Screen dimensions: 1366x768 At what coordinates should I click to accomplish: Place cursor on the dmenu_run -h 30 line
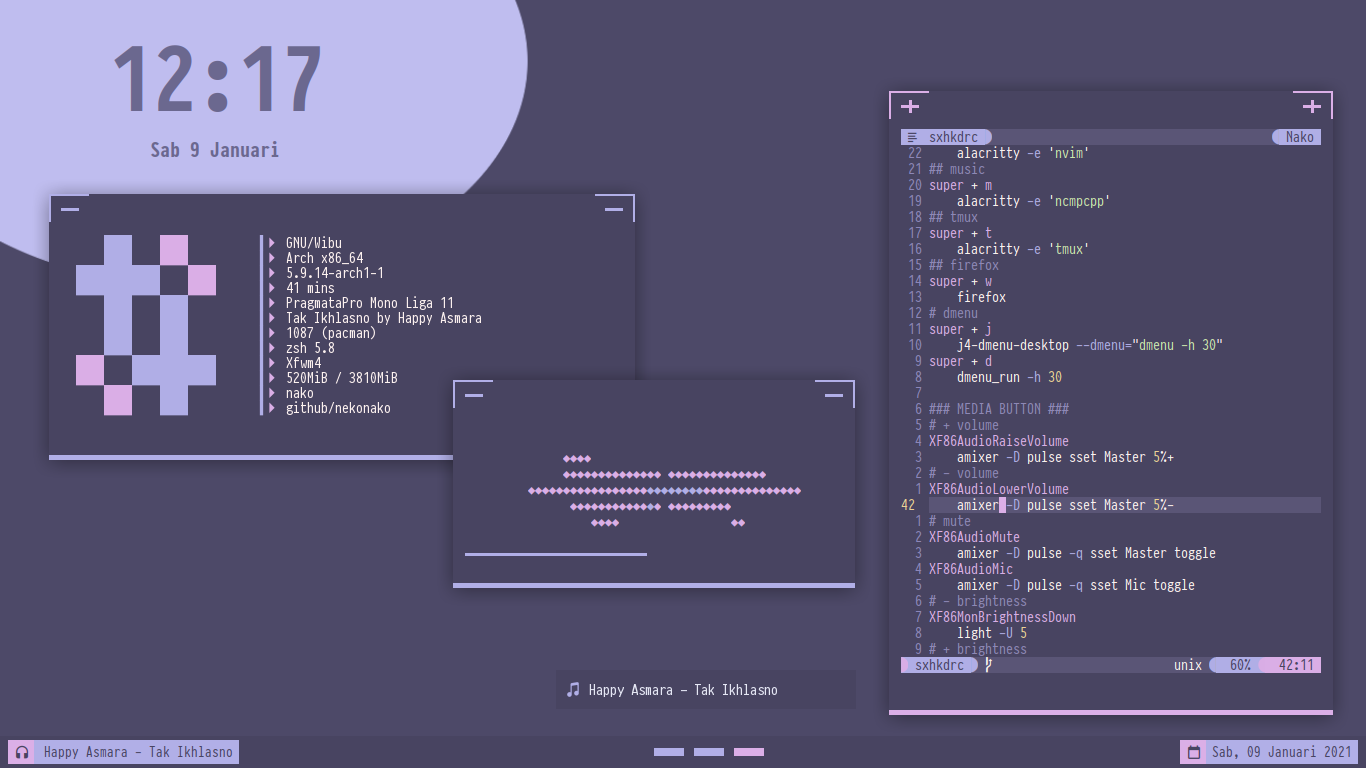[1009, 377]
